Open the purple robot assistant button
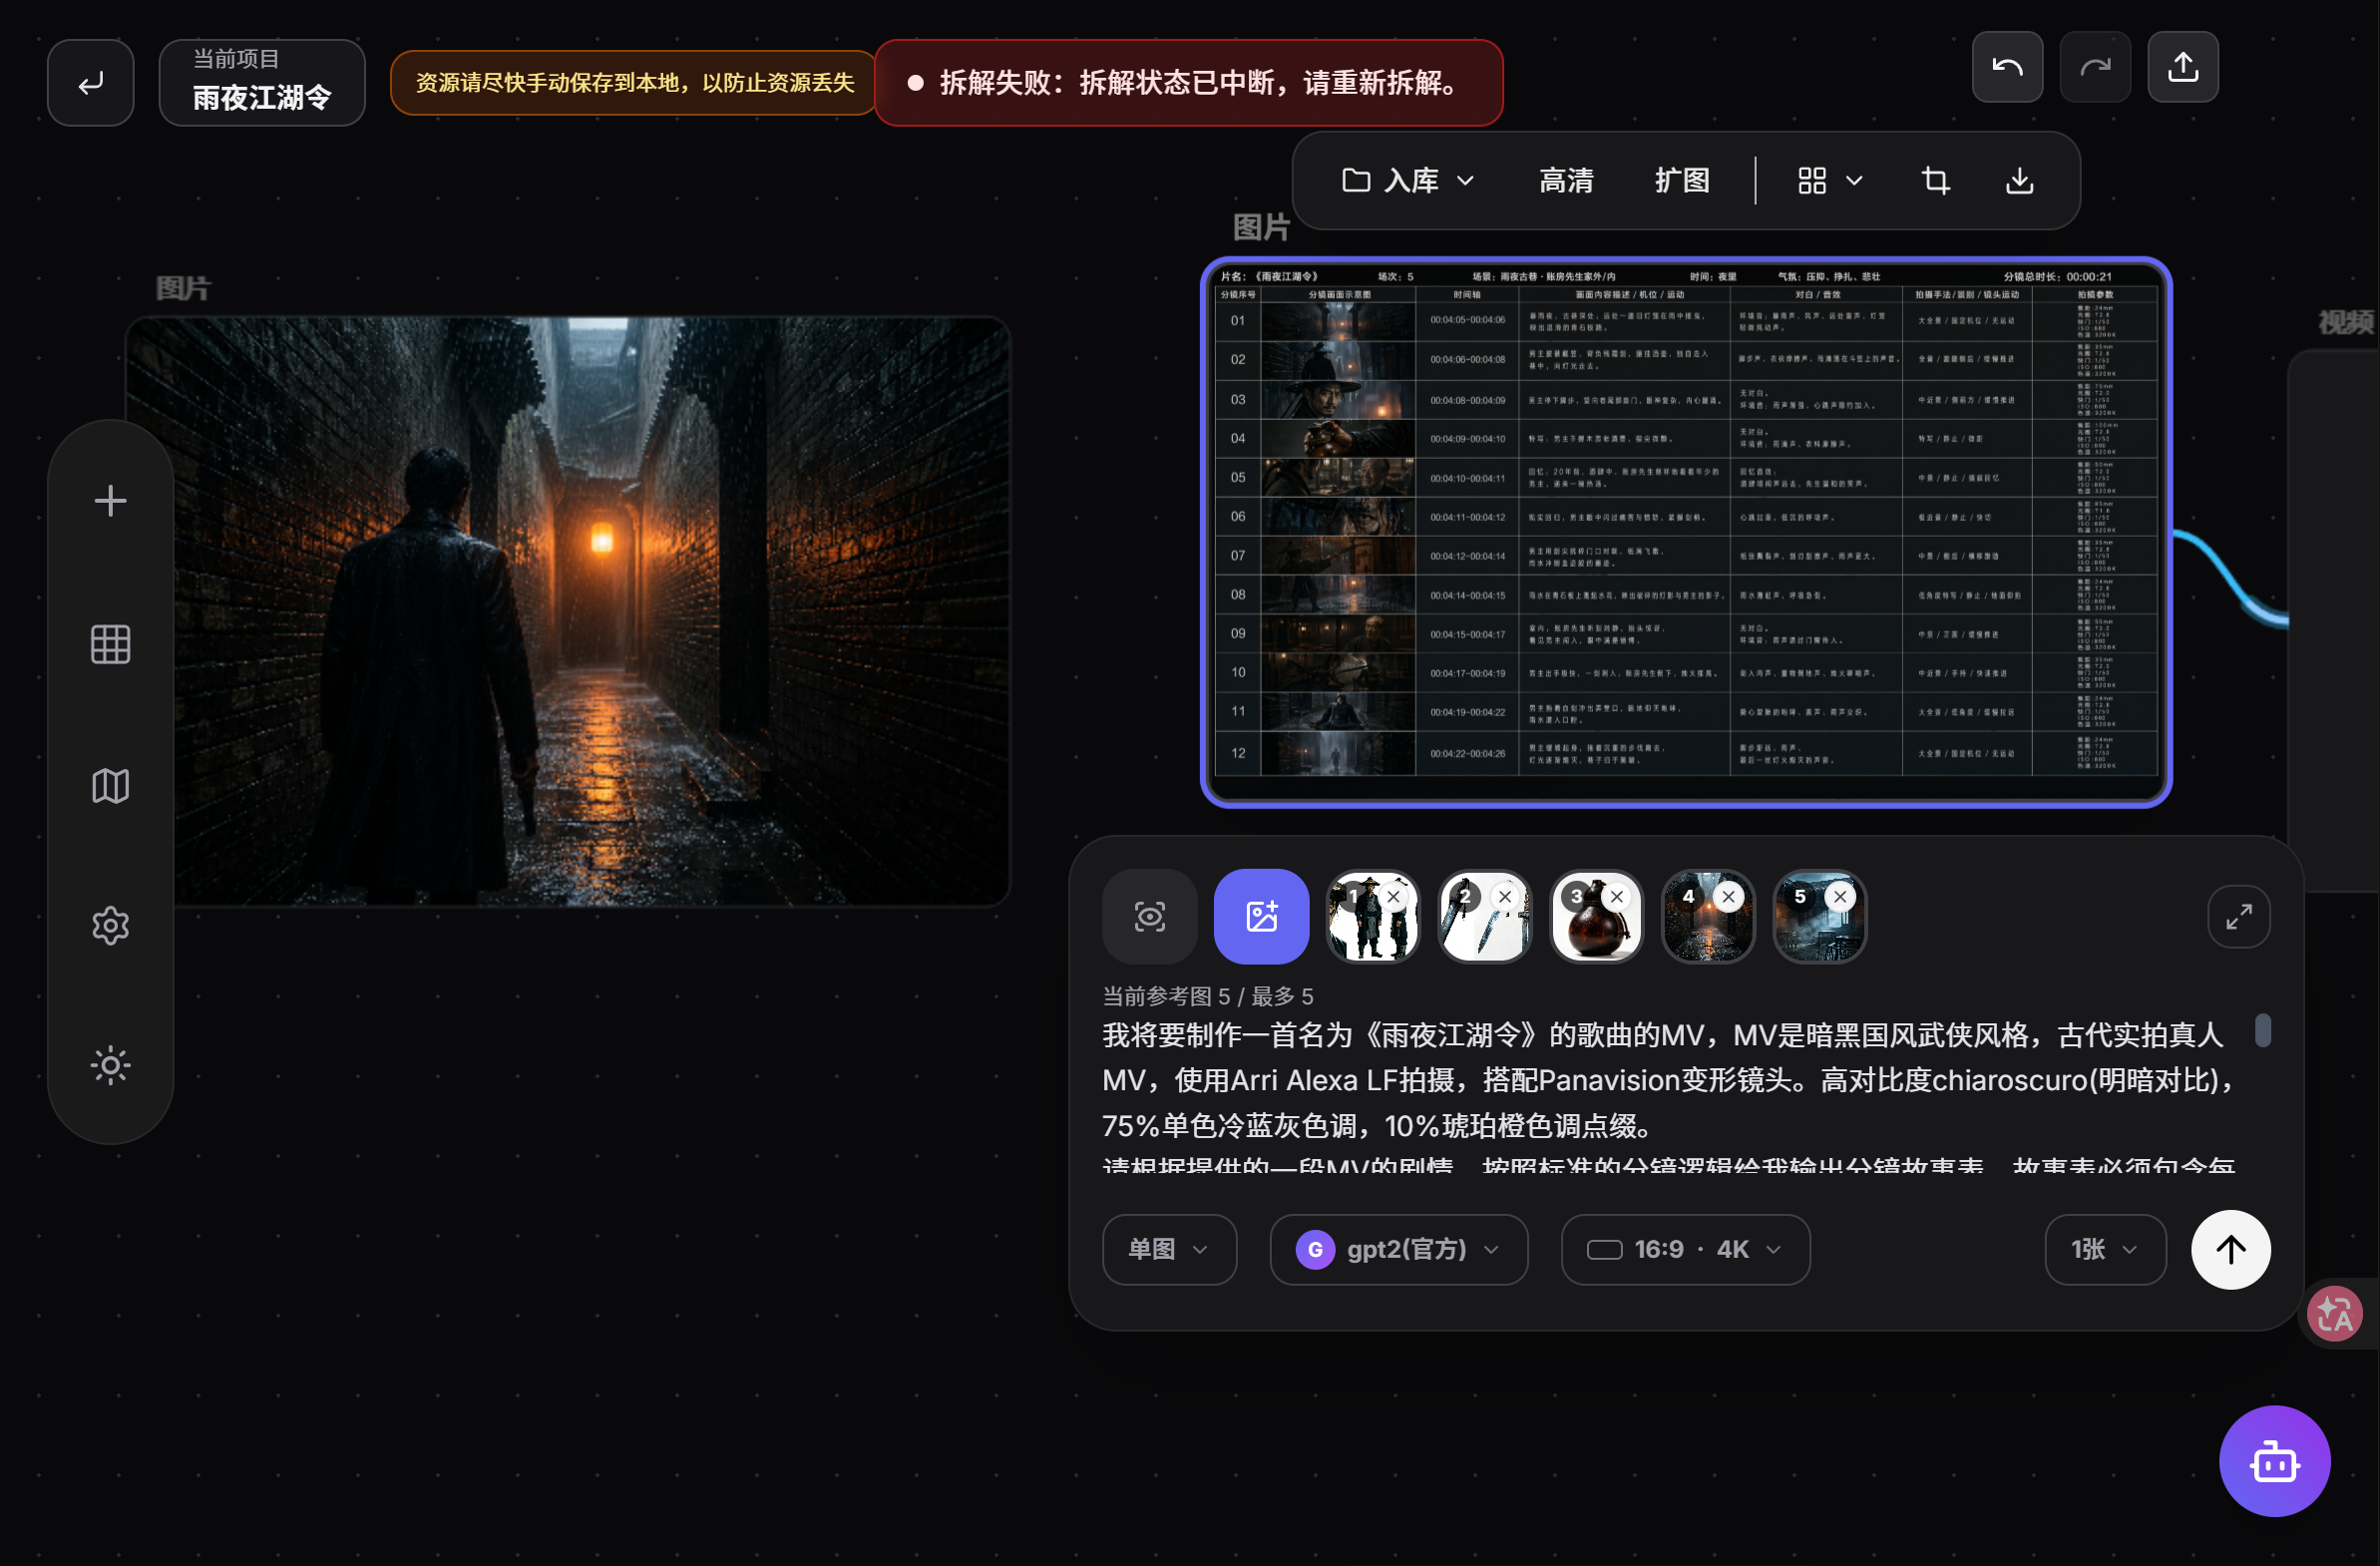The image size is (2380, 1566). (2275, 1462)
